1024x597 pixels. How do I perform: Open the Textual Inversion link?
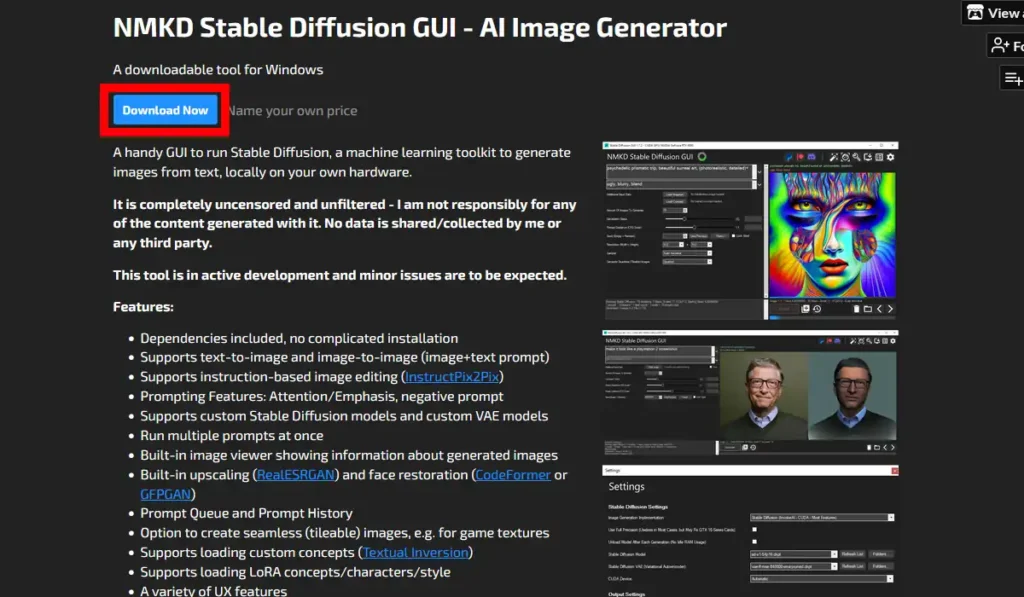(x=415, y=553)
